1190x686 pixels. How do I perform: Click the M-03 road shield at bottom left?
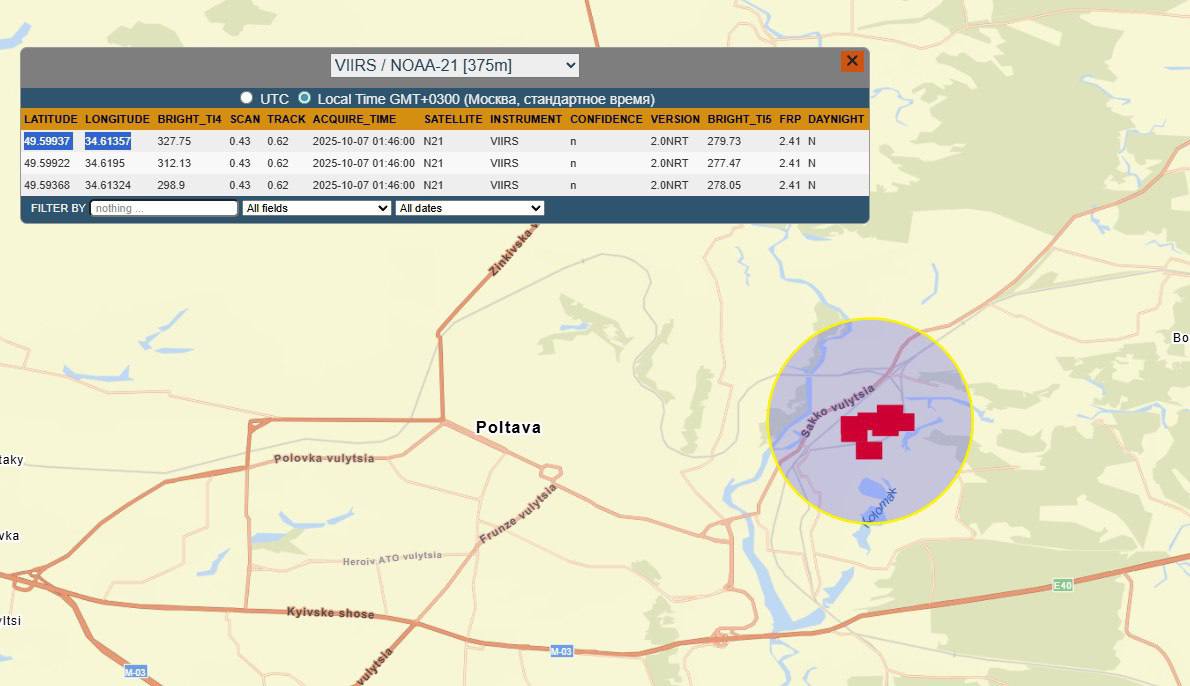pyautogui.click(x=136, y=671)
